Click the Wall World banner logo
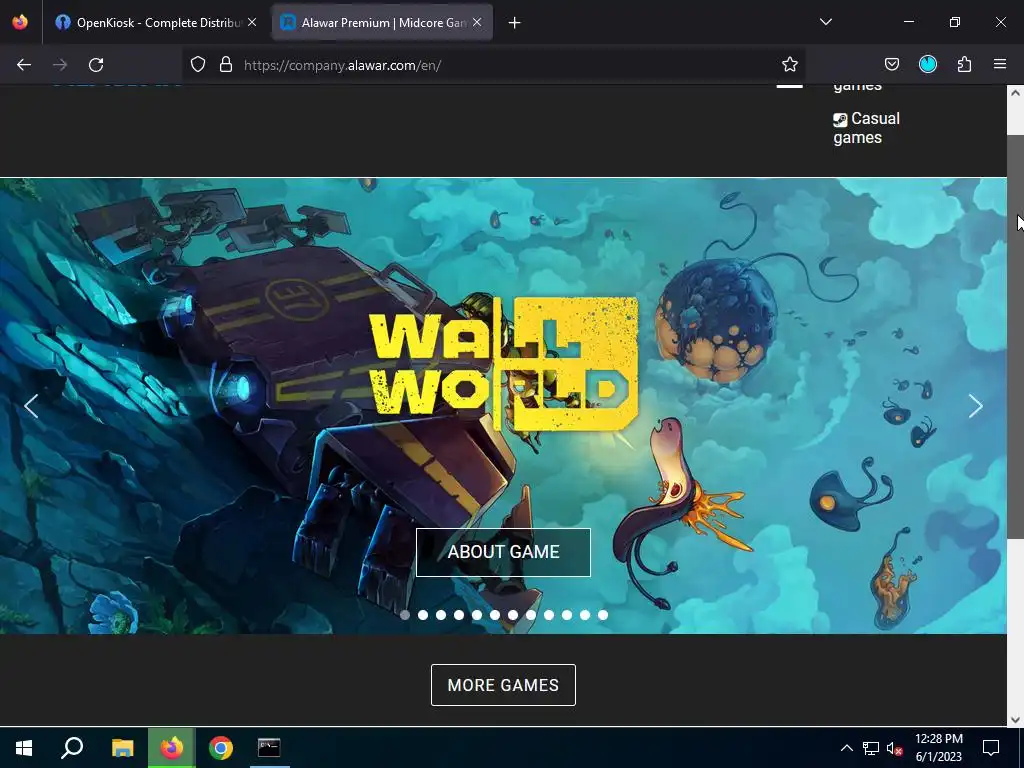Screen dimensions: 1024x768 pyautogui.click(x=504, y=364)
